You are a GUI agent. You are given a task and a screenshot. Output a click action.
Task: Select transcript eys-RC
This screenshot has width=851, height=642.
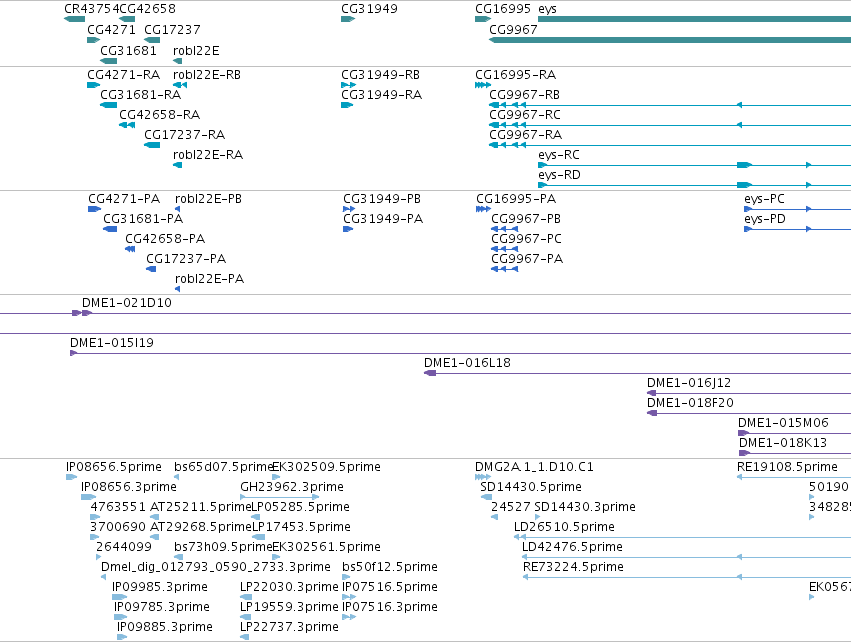click(559, 155)
